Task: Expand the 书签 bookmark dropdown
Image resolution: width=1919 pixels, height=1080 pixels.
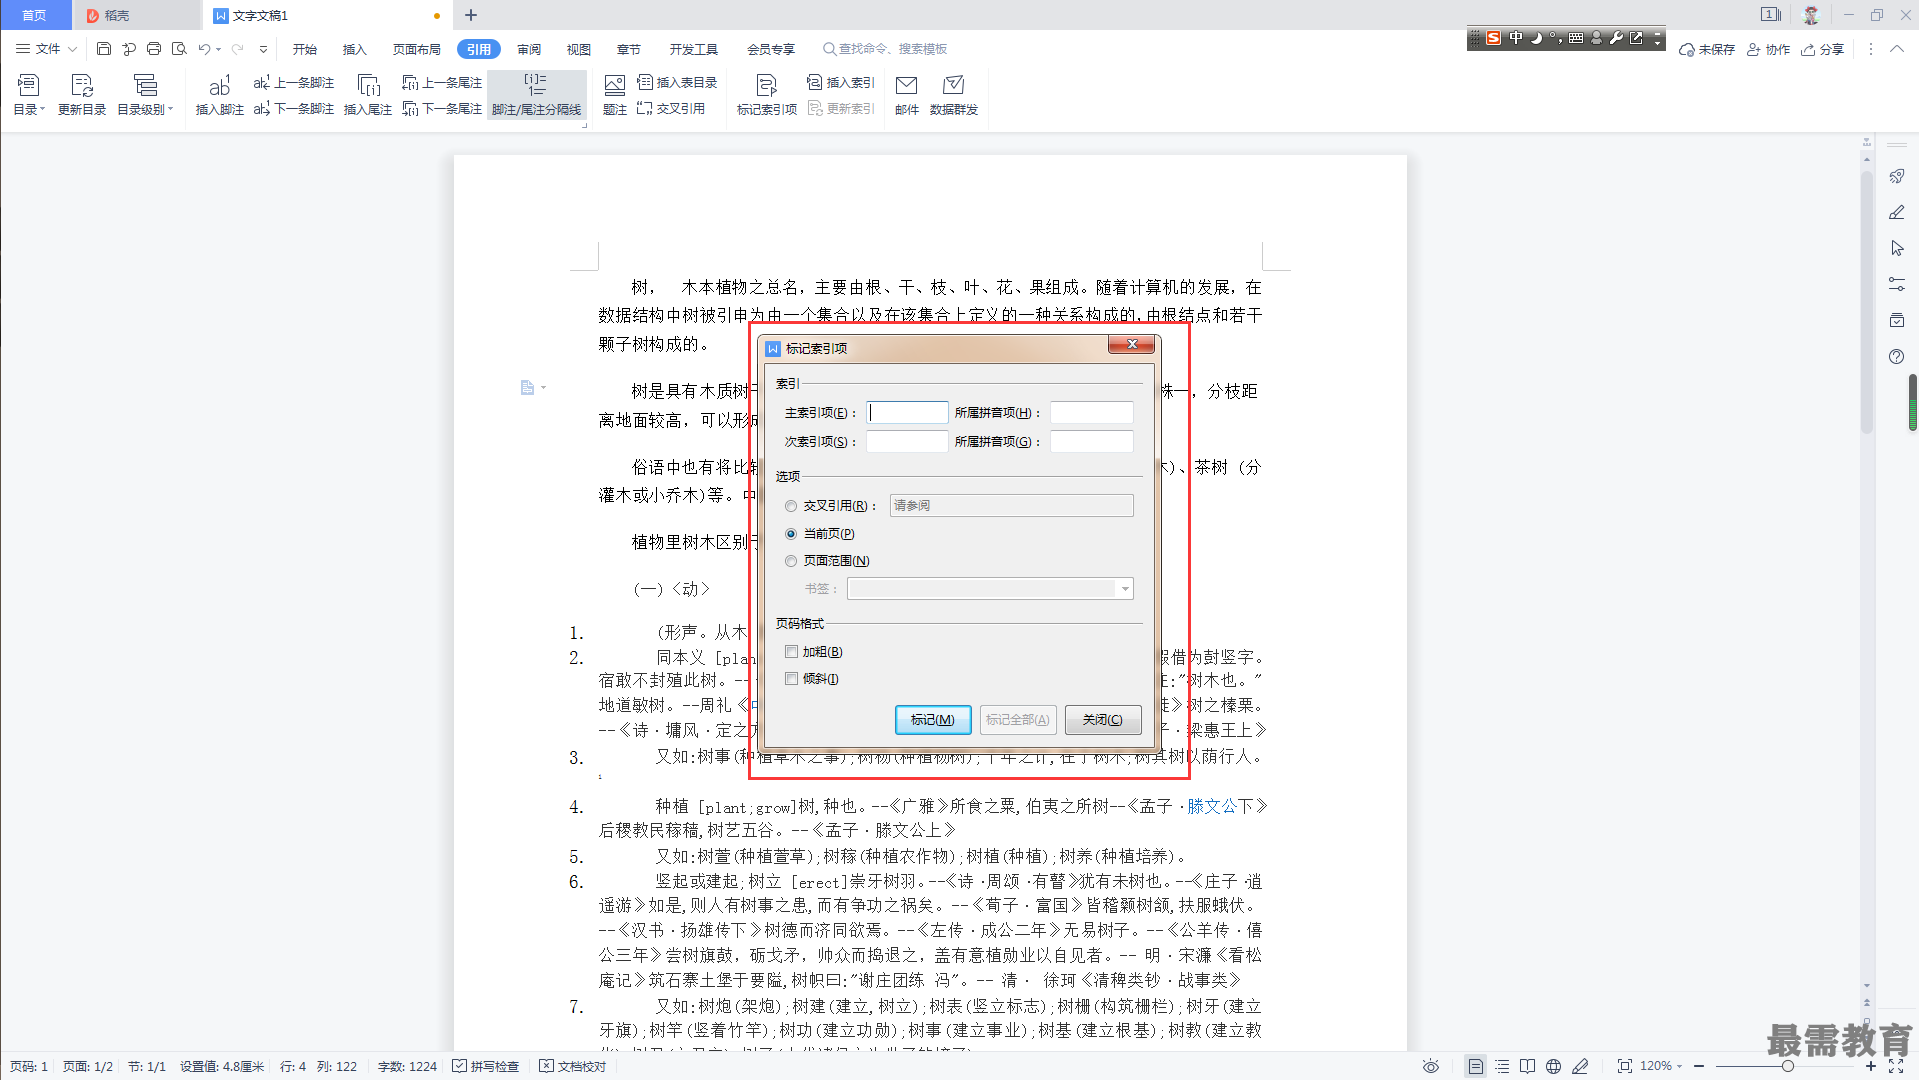Action: click(1125, 589)
